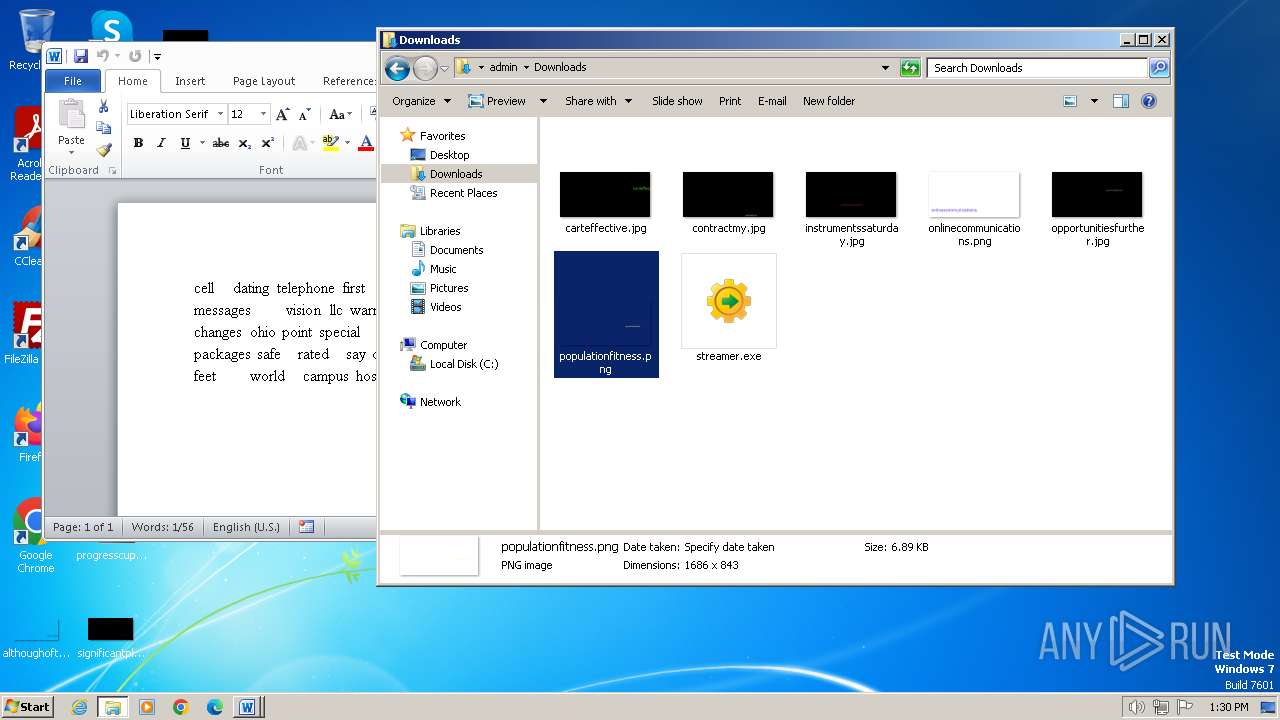Screen dimensions: 1280x720
Task: Go back in Downloads explorer
Action: pyautogui.click(x=397, y=68)
